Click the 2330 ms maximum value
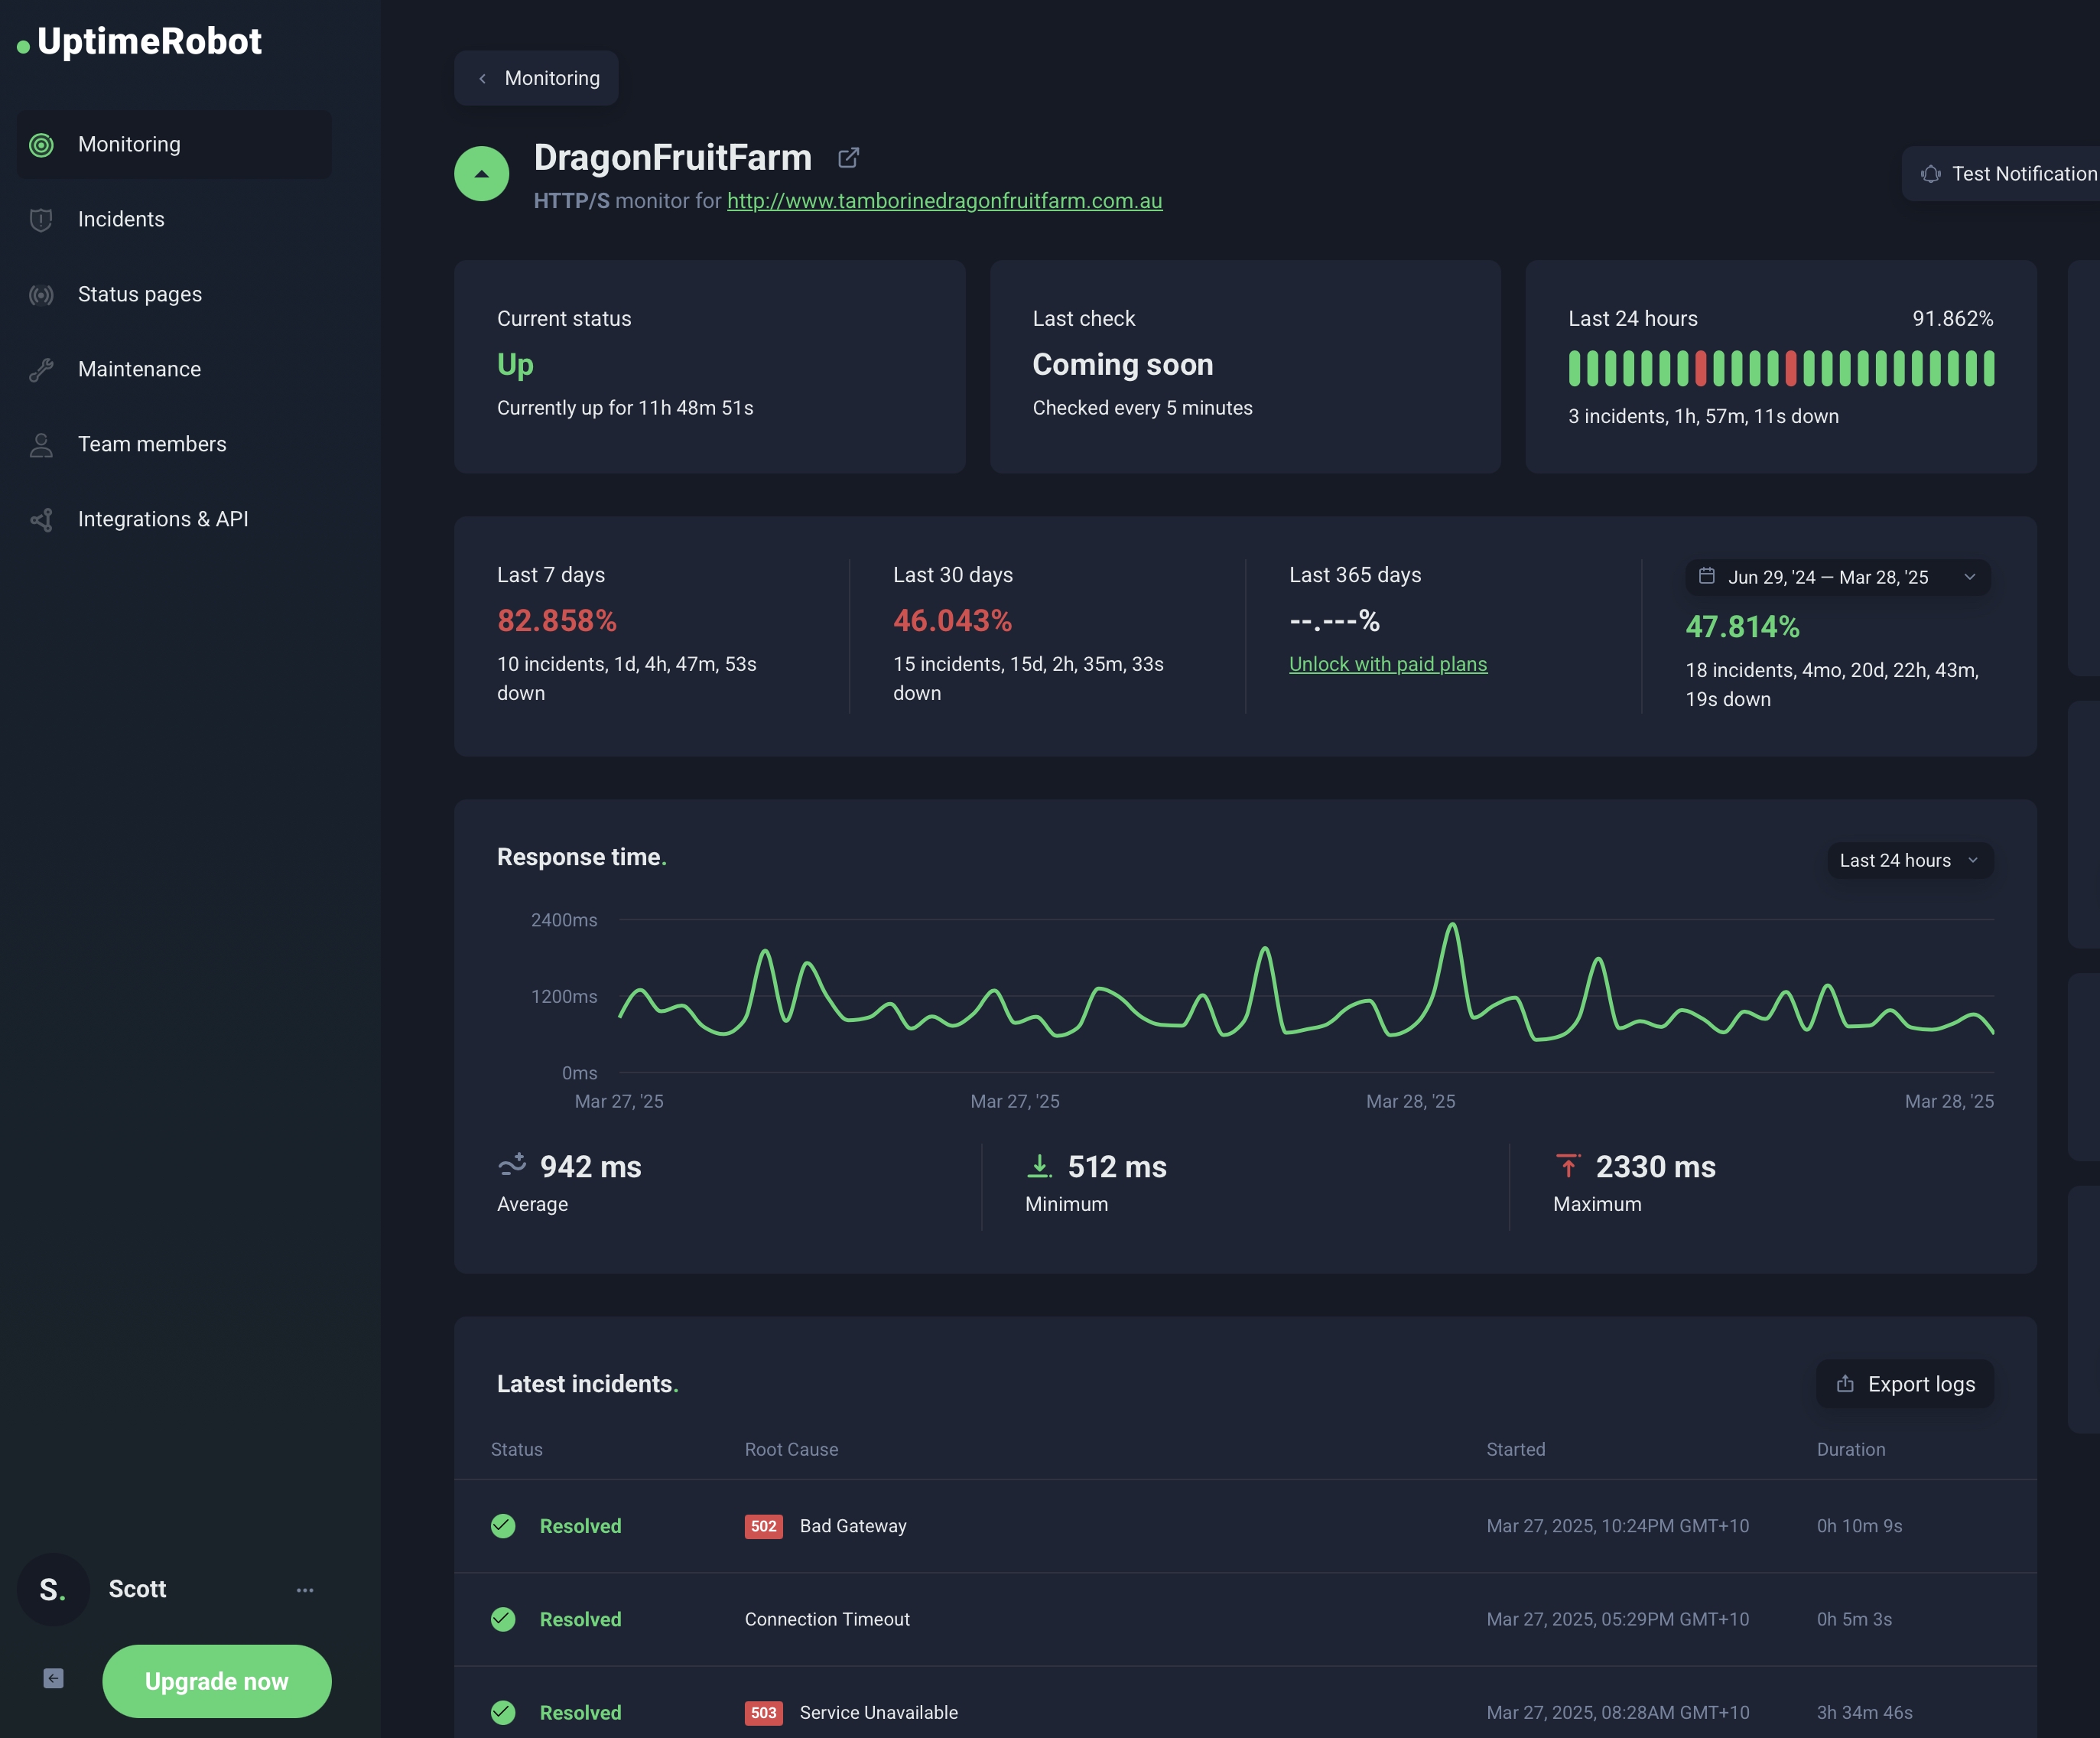The height and width of the screenshot is (1738, 2100). 1655,1167
